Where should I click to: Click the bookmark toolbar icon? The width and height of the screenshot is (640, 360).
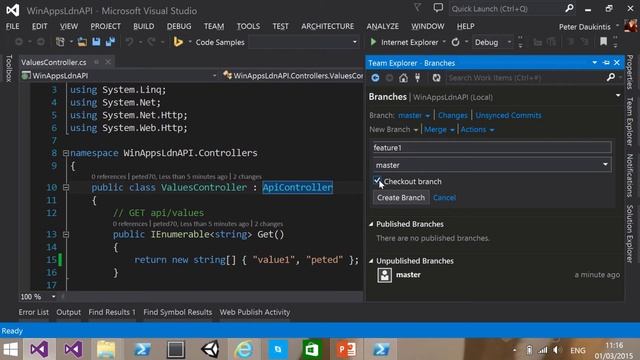pos(603,41)
